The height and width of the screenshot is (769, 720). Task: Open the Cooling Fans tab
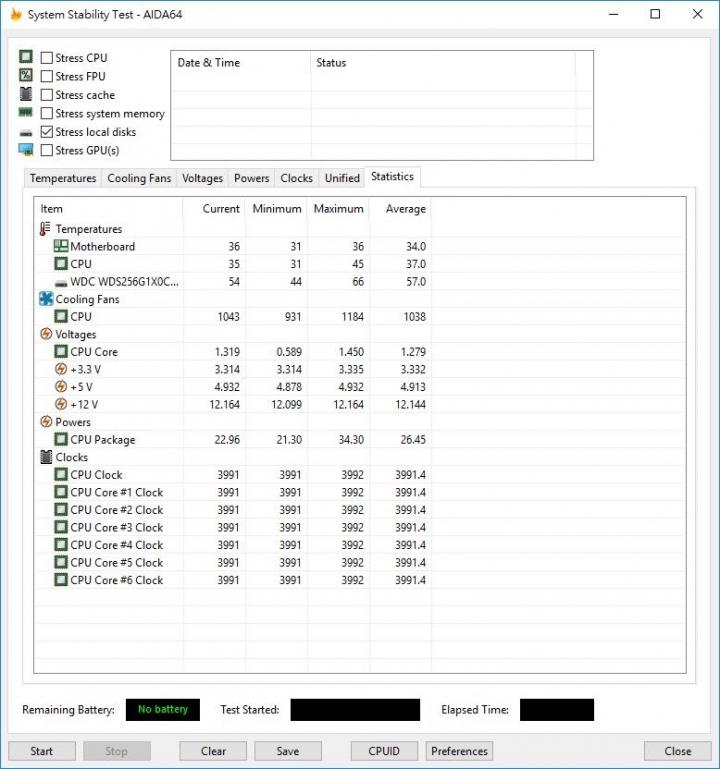(139, 178)
